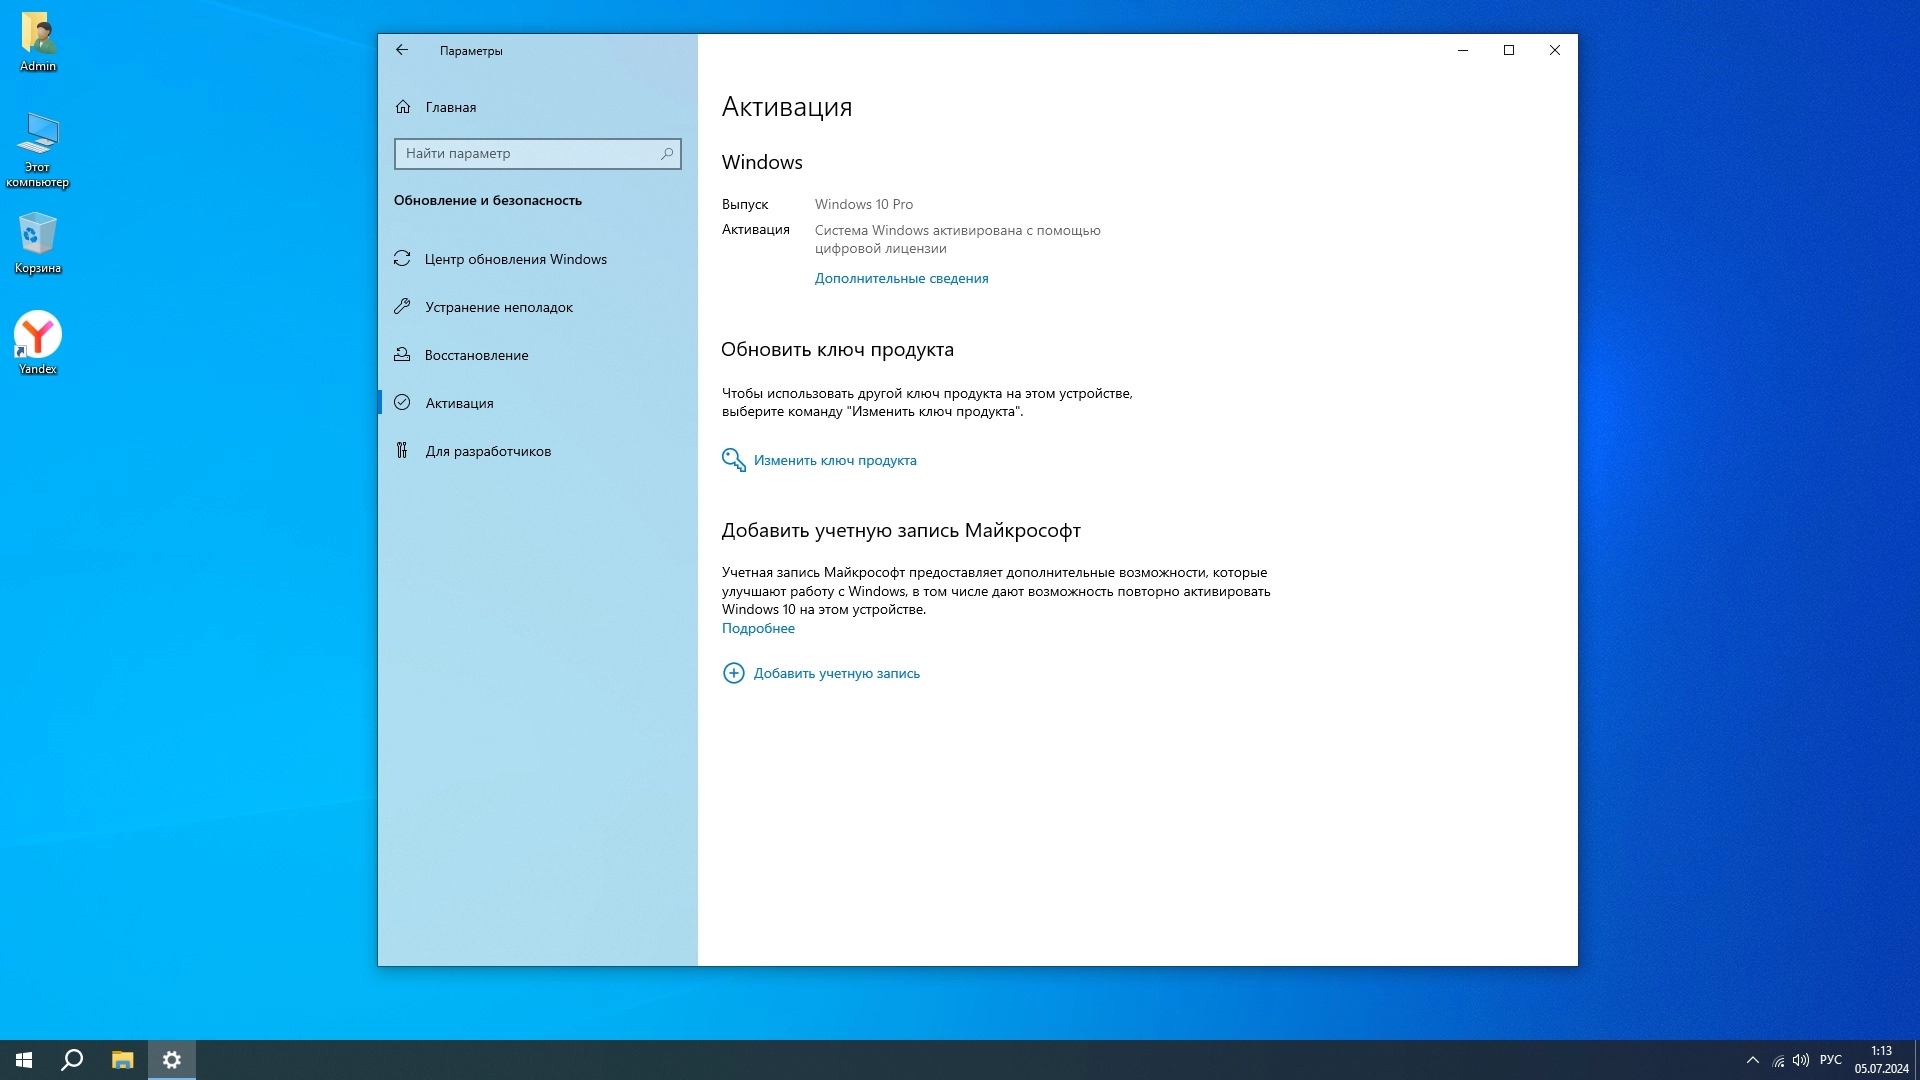Open the Windows Start menu
1920x1080 pixels.
24,1060
